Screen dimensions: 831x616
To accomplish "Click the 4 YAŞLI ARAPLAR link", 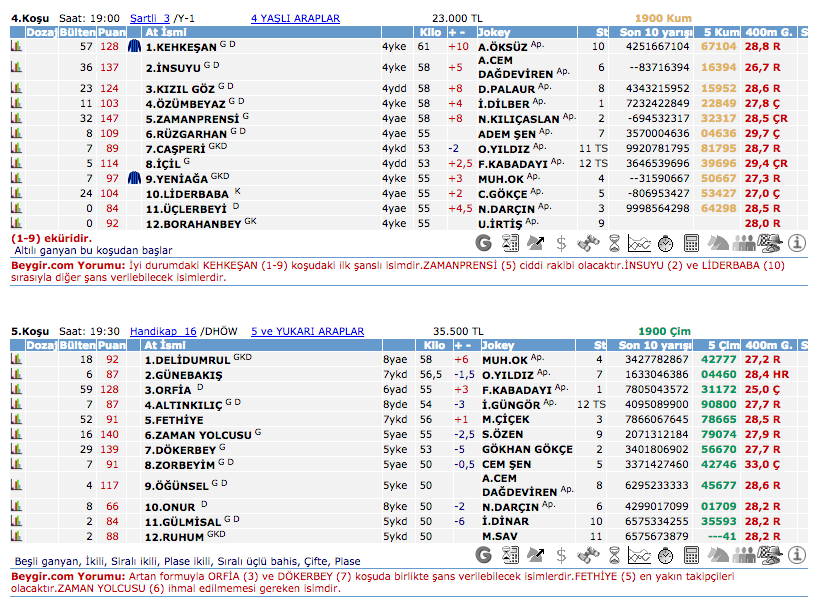I will click(x=295, y=18).
